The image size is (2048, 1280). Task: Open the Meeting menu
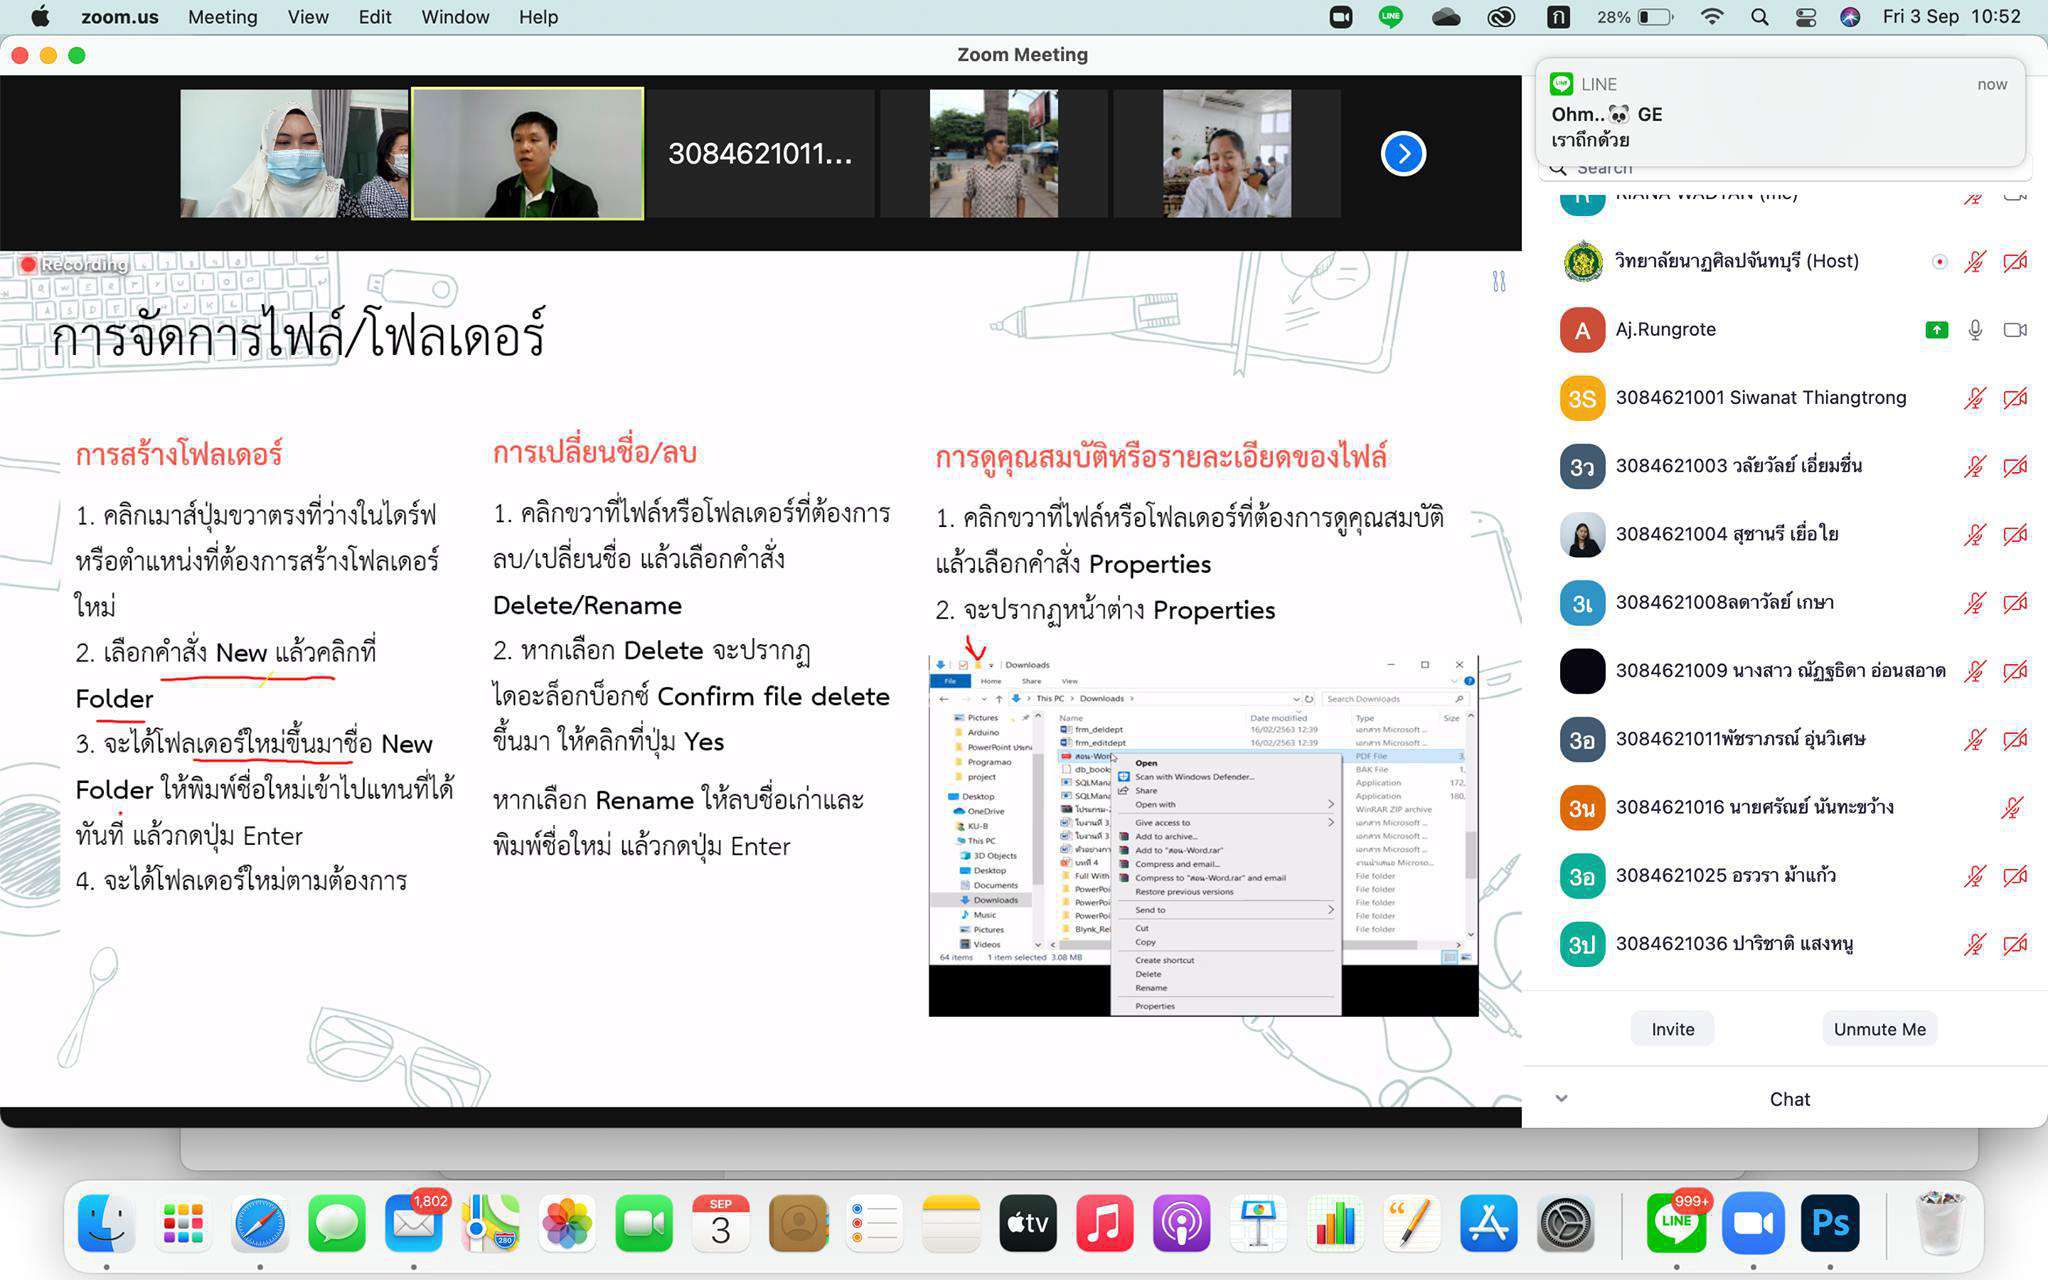pyautogui.click(x=222, y=17)
